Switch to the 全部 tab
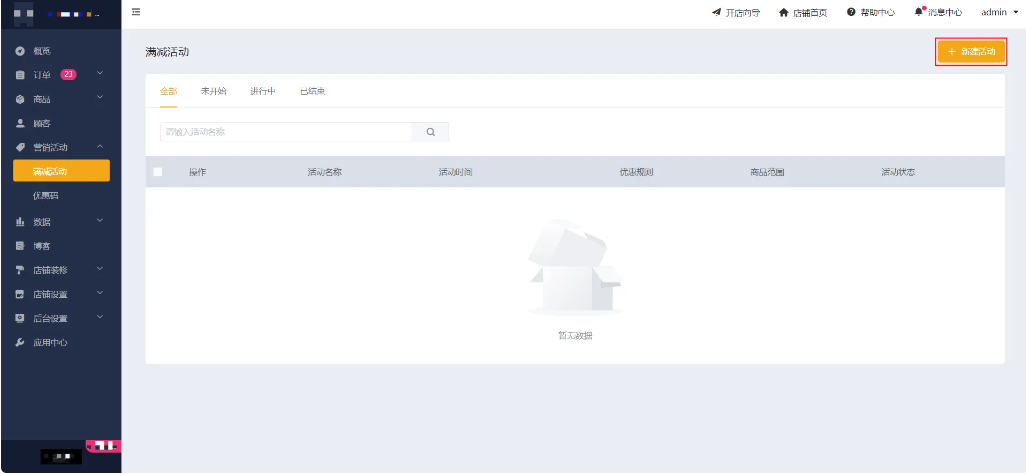The image size is (1026, 474). tap(169, 91)
